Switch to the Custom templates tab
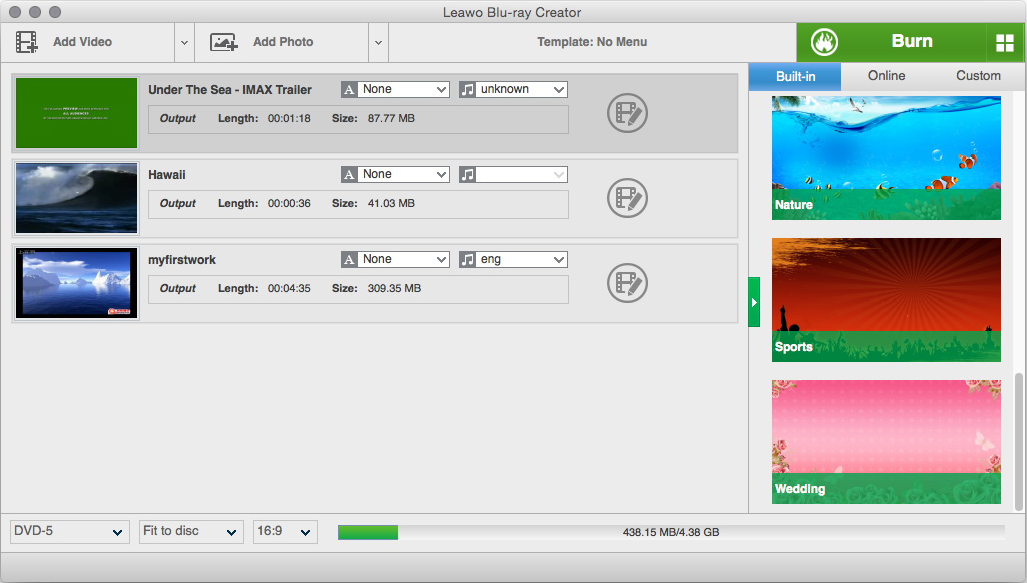The image size is (1027, 583). pyautogui.click(x=978, y=76)
